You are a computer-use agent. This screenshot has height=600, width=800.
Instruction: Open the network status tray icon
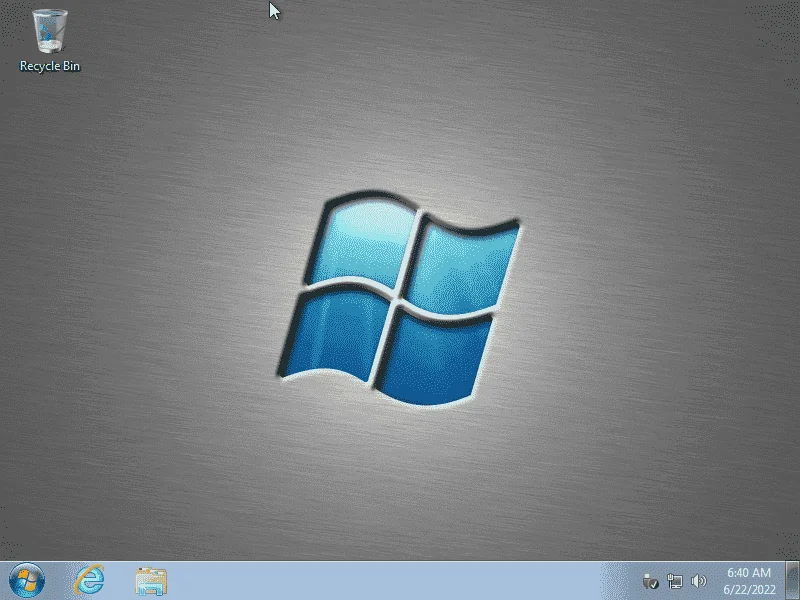tap(674, 581)
